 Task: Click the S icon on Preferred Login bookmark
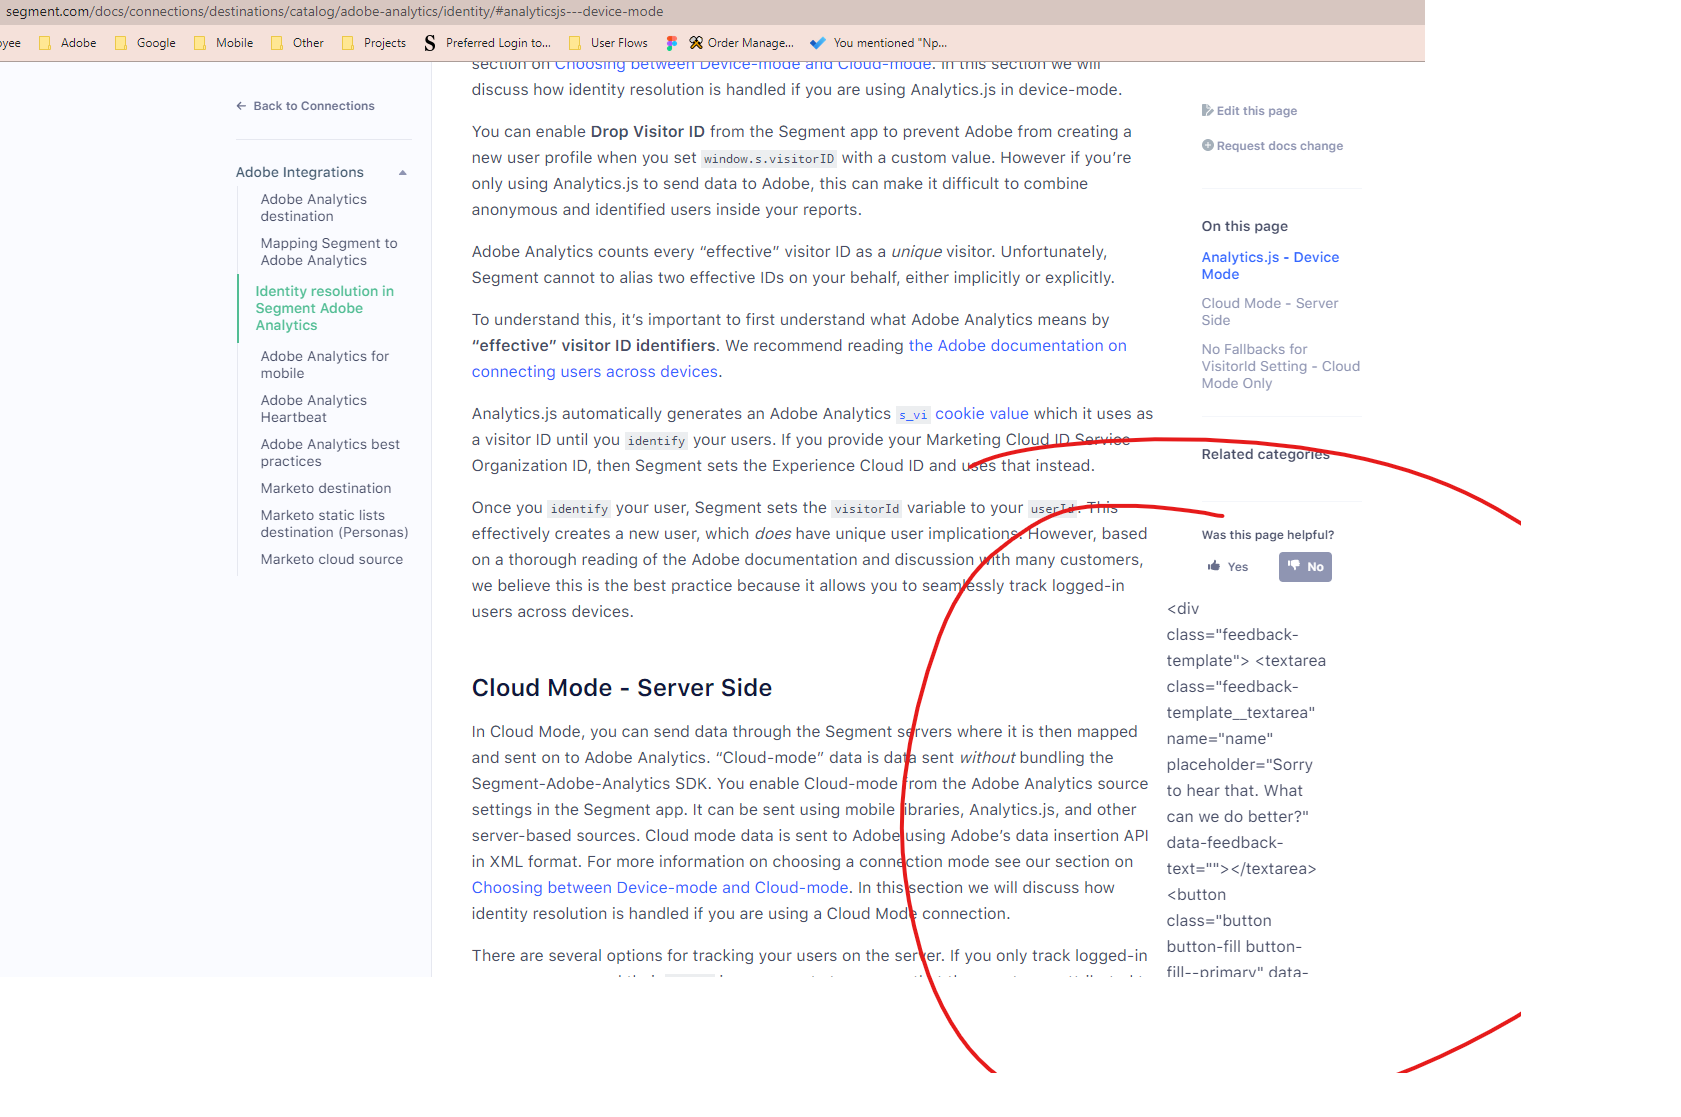coord(429,42)
